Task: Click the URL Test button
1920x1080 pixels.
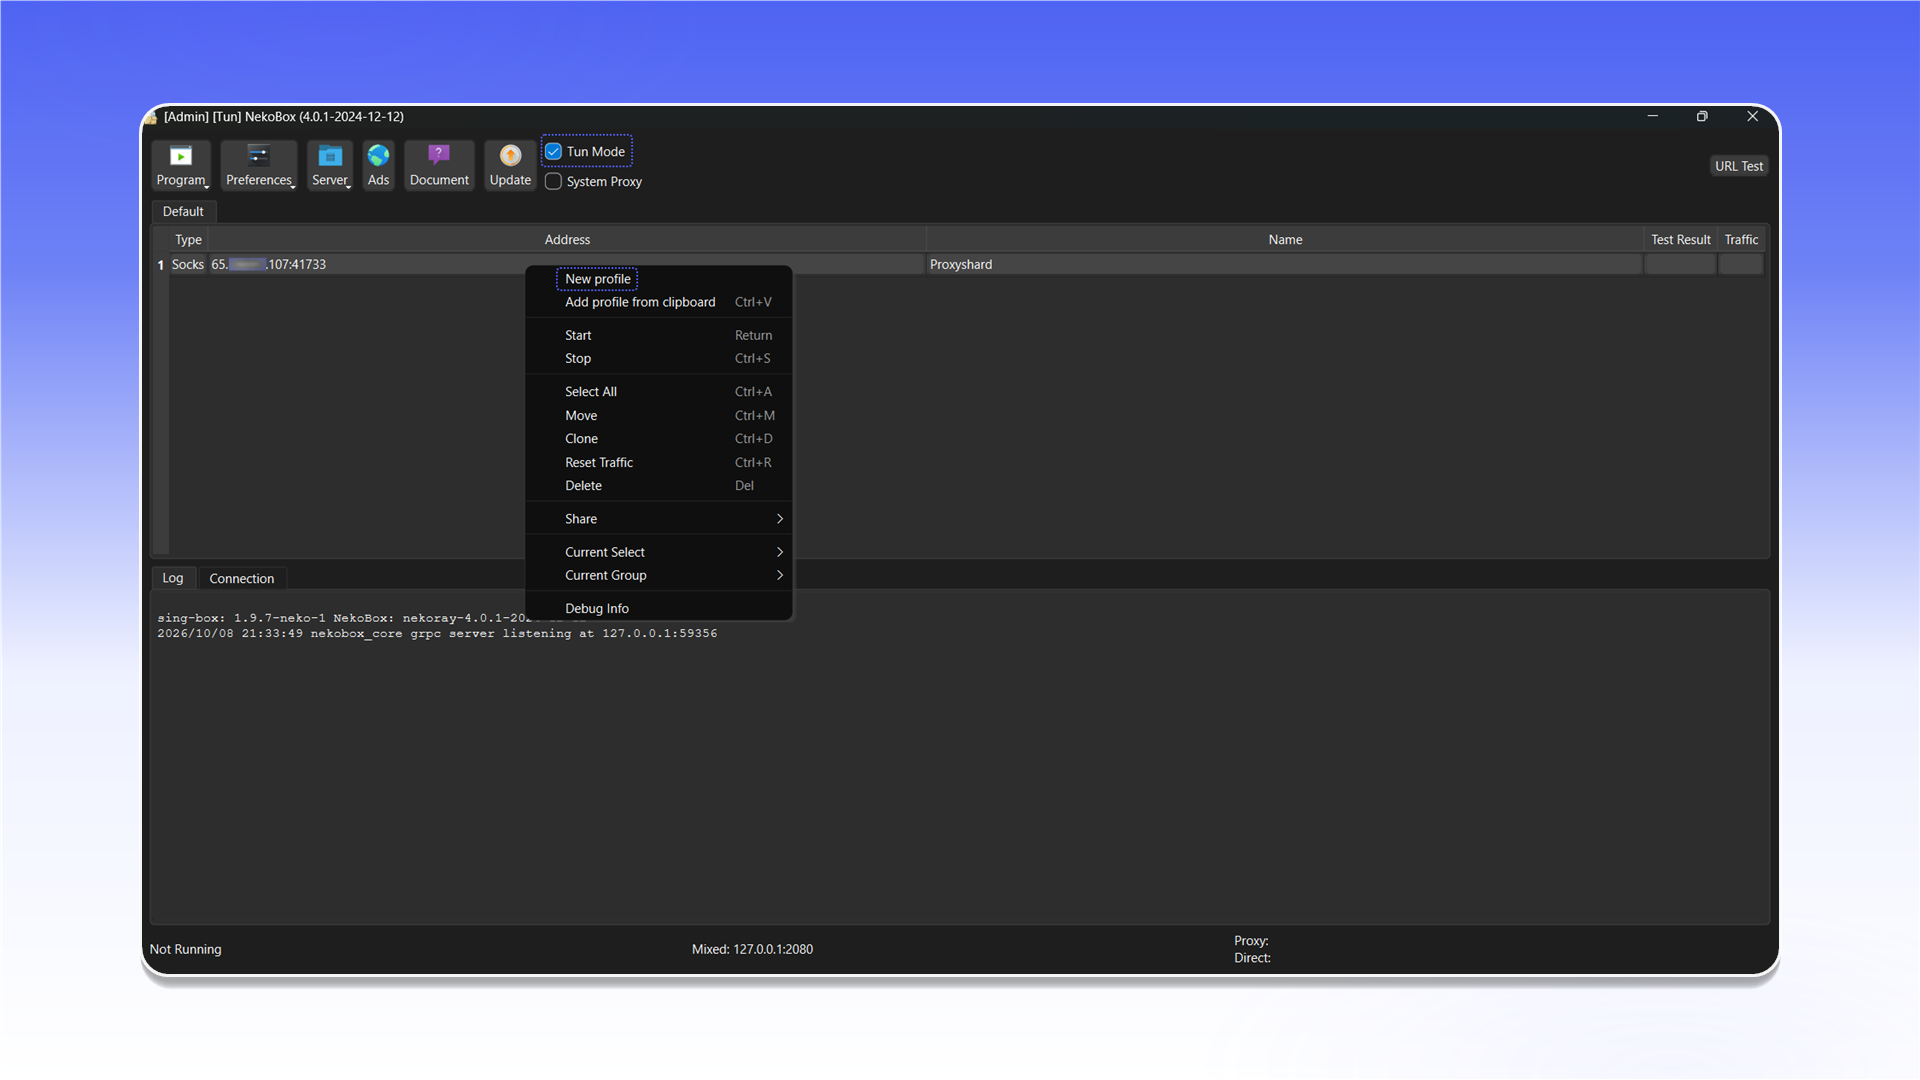Action: 1739,166
